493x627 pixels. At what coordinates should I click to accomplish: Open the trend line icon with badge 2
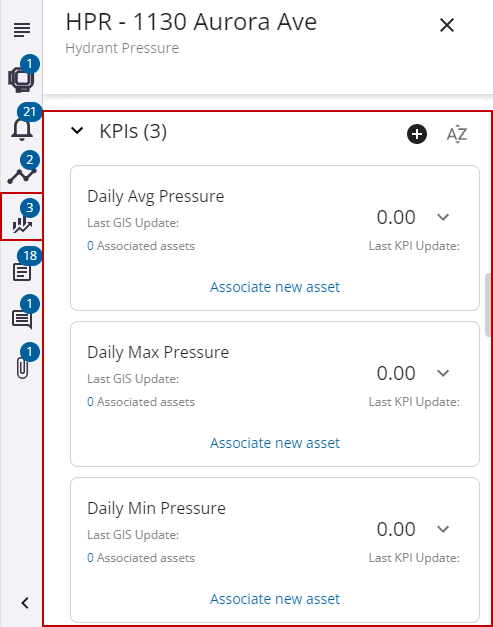coord(22,172)
